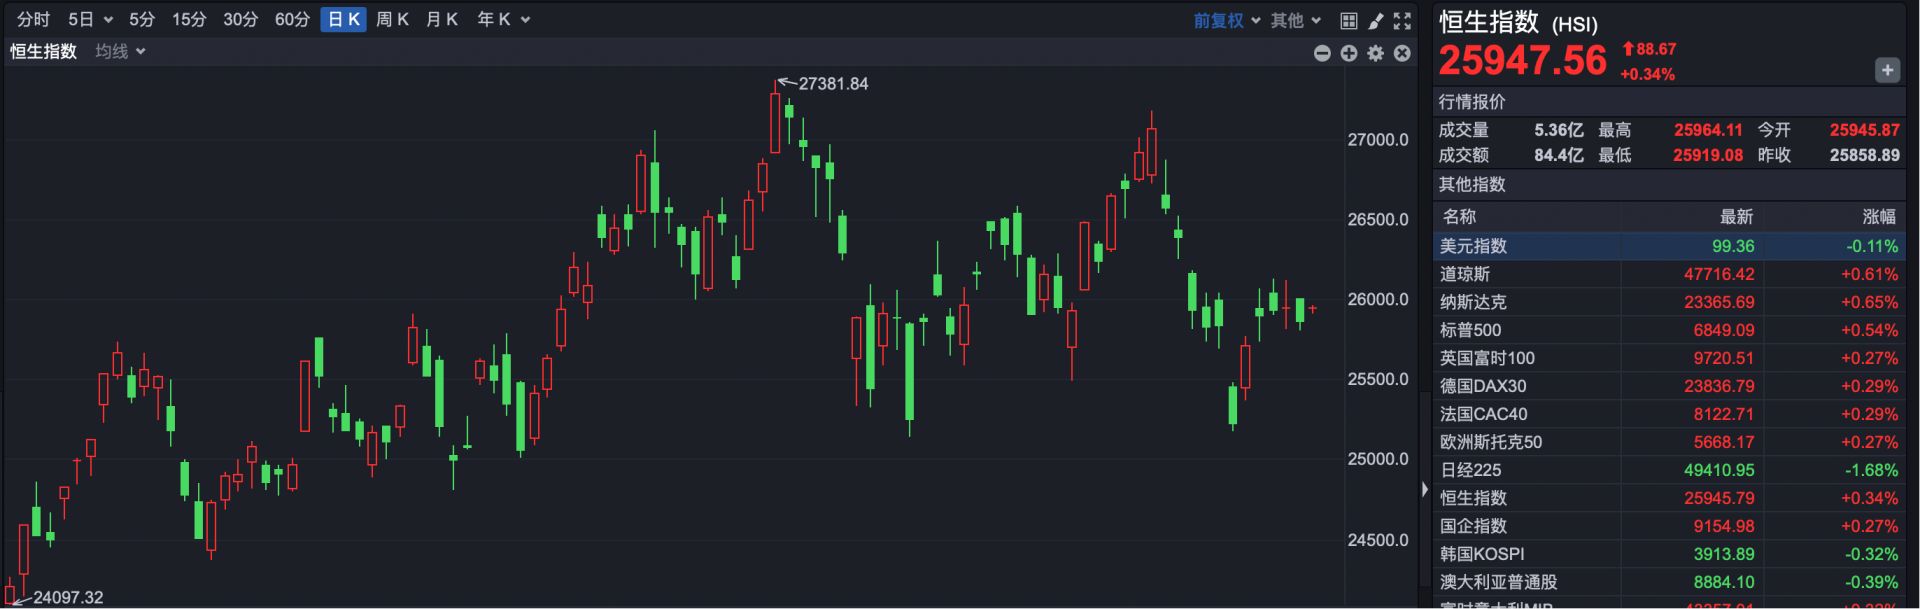
Task: Open the 日经225 index row
Action: click(1470, 470)
